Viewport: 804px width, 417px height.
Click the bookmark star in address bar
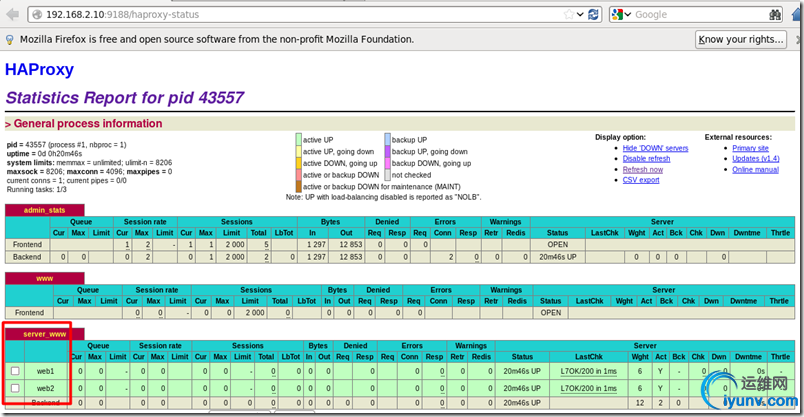(568, 14)
